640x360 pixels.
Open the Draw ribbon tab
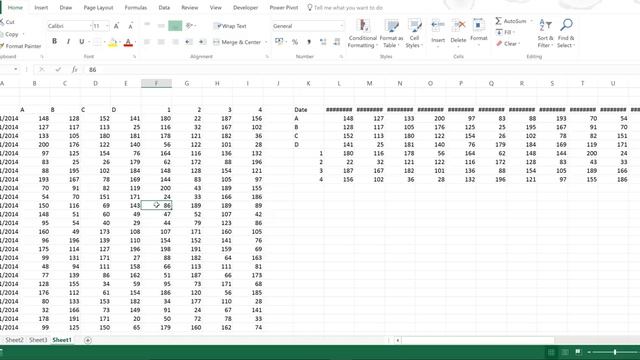point(66,7)
